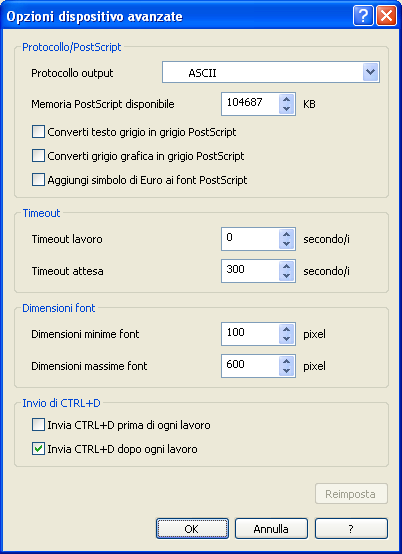Image resolution: width=402 pixels, height=554 pixels.
Task: Enable Invia CTRL+D prima di ogni lavoro
Action: click(x=38, y=425)
